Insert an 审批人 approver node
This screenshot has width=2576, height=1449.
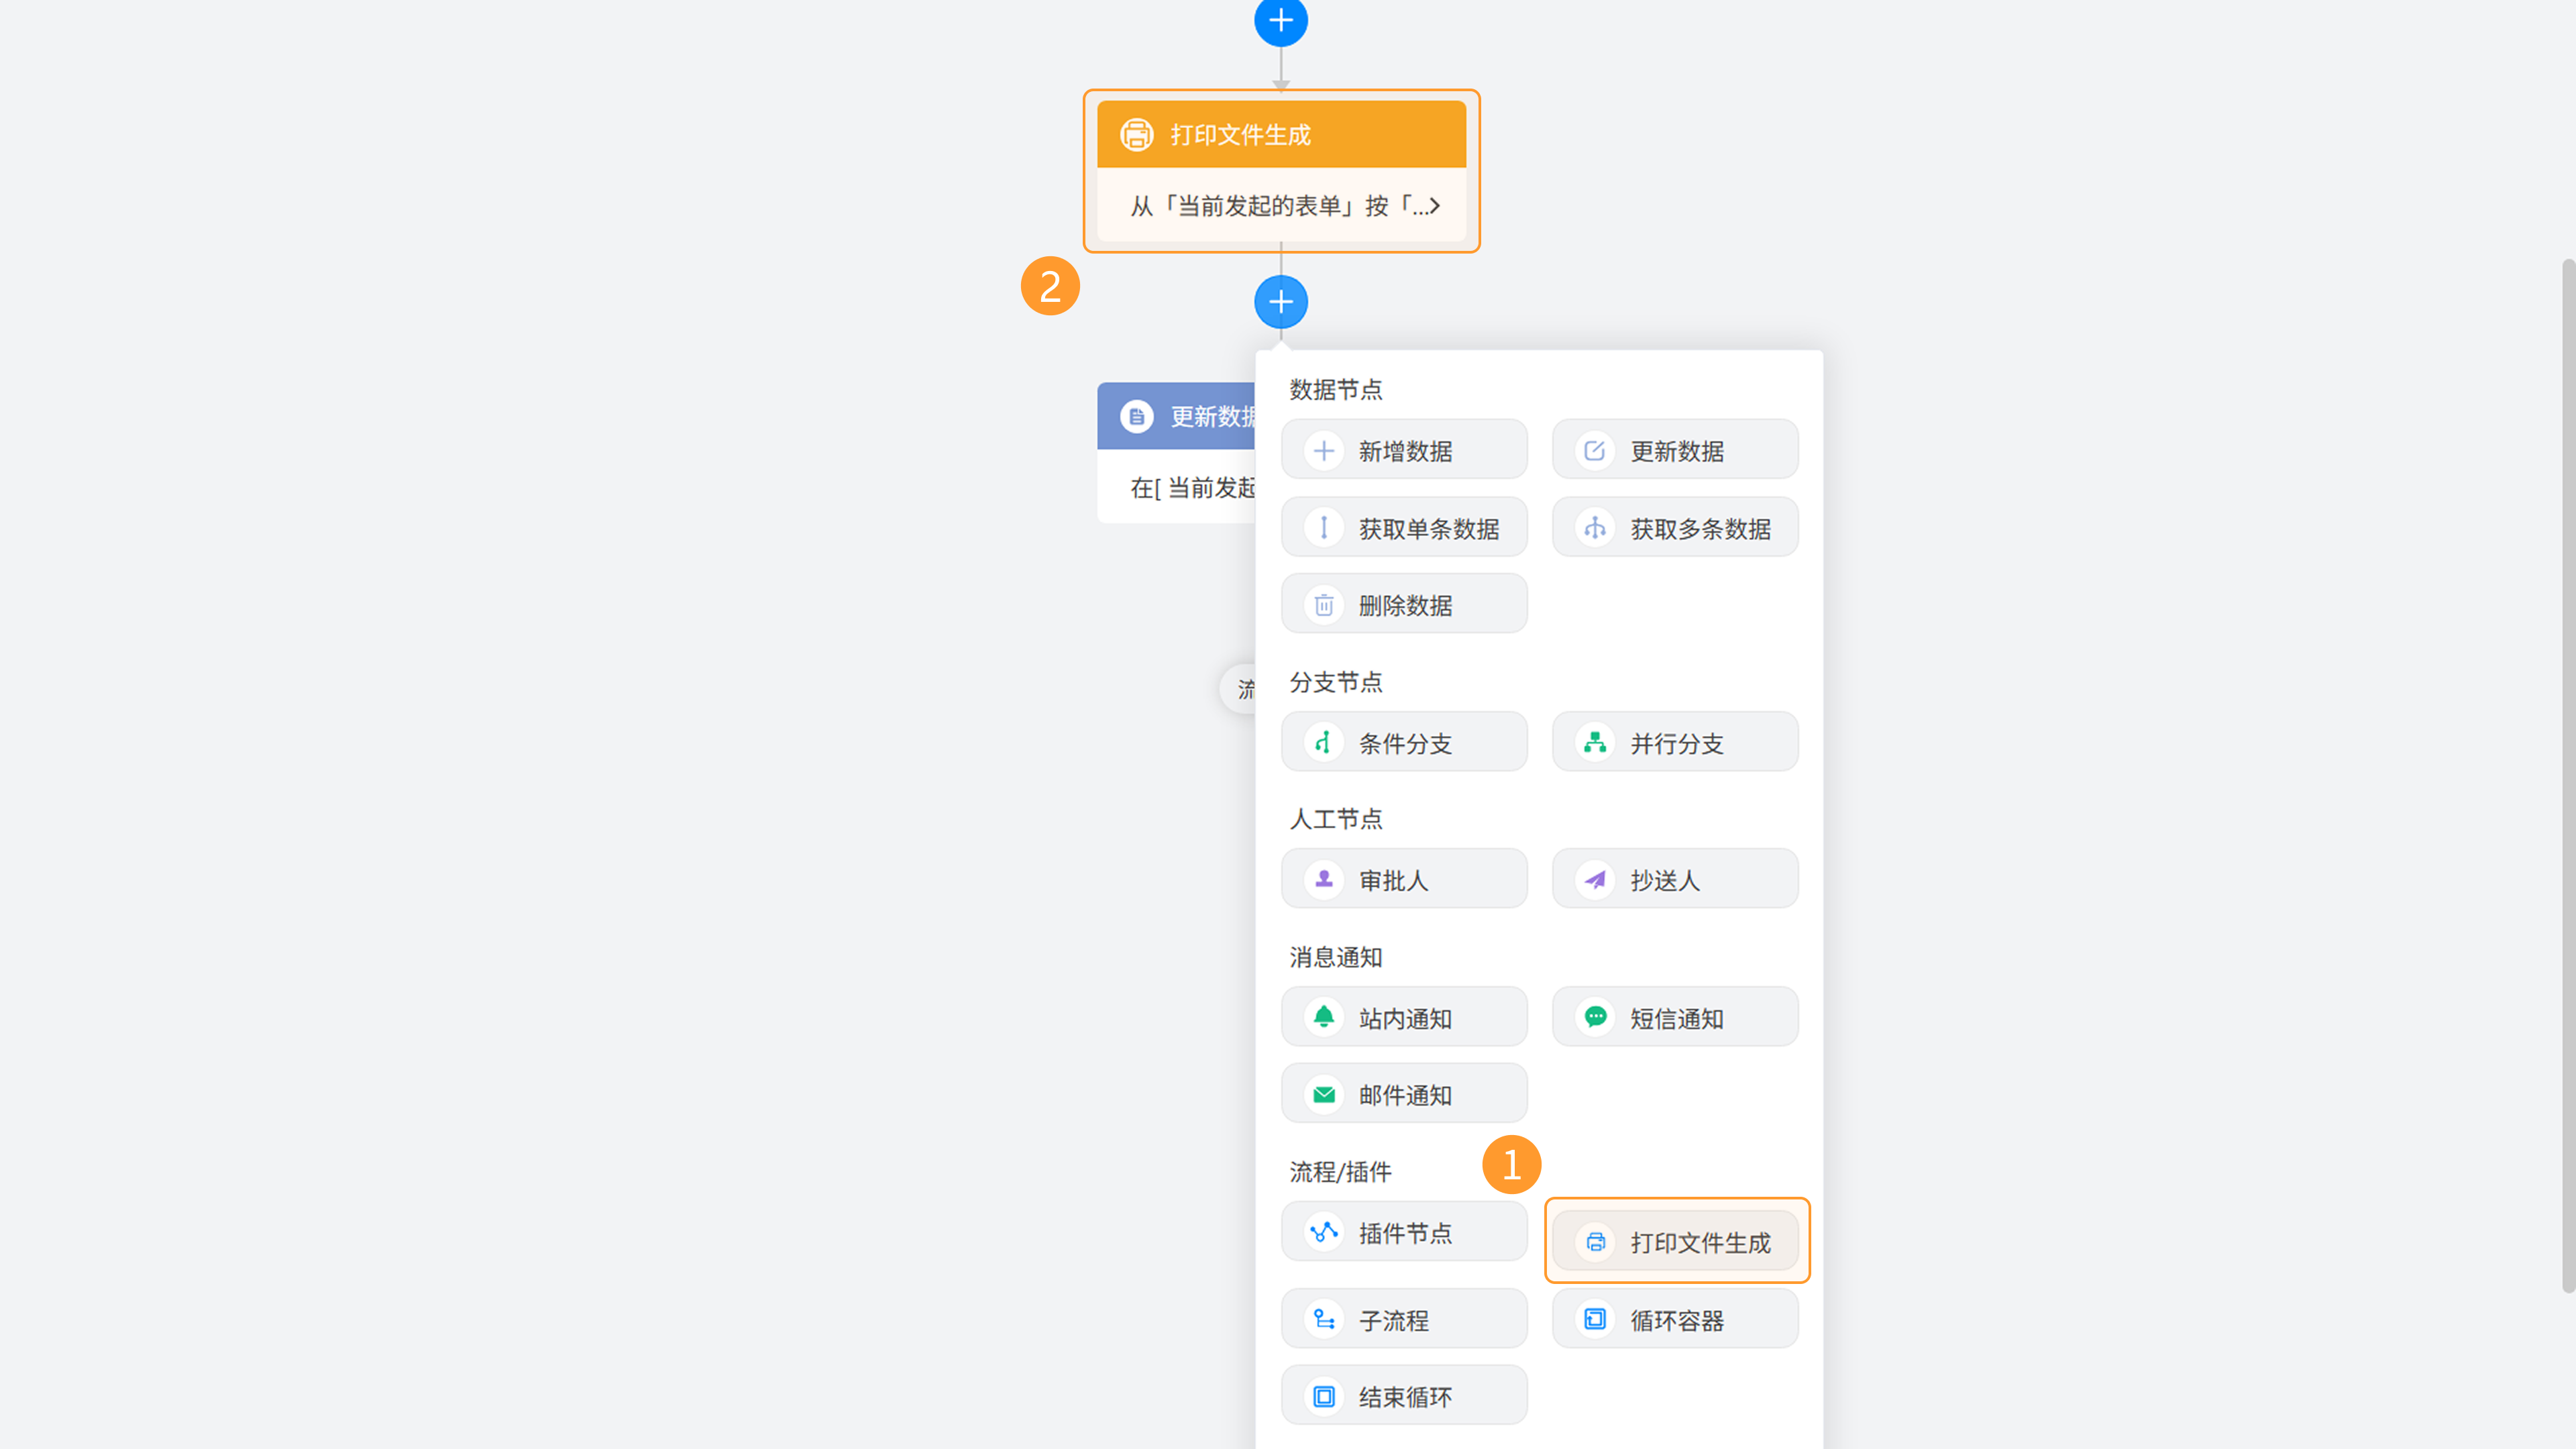coord(1404,879)
